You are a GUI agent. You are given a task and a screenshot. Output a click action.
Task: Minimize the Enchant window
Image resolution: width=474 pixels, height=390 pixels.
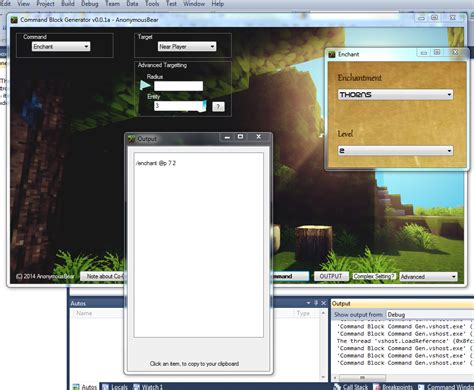424,53
